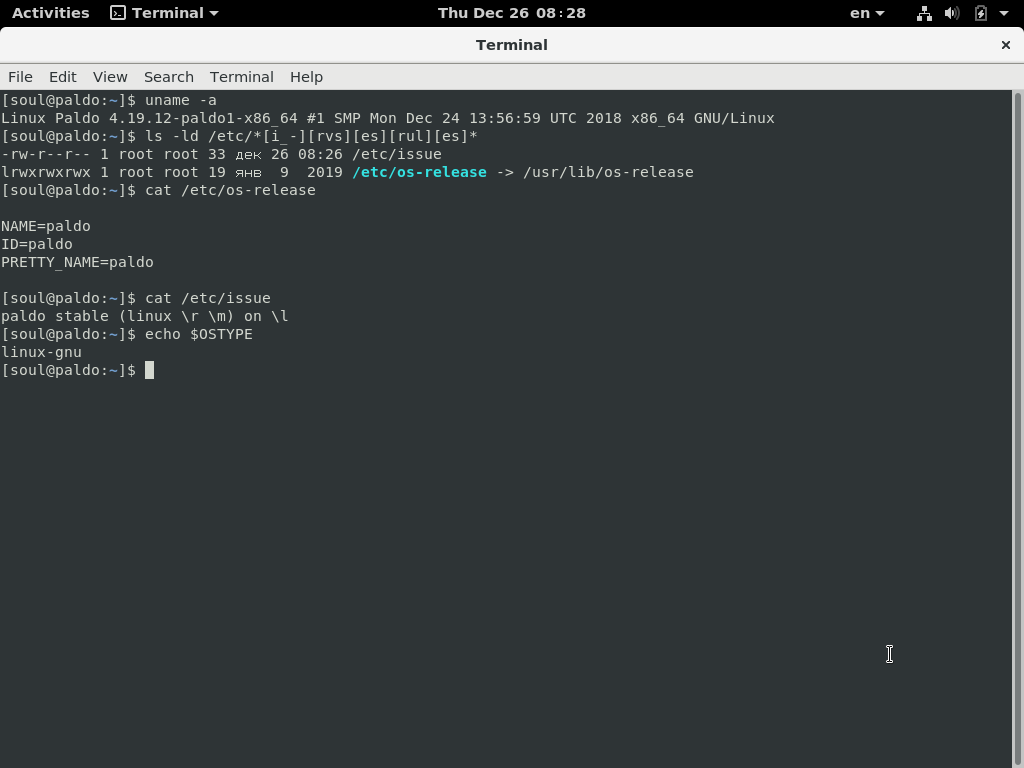Click the terminal cursor at the last prompt
This screenshot has height=768, width=1024.
pyautogui.click(x=150, y=370)
